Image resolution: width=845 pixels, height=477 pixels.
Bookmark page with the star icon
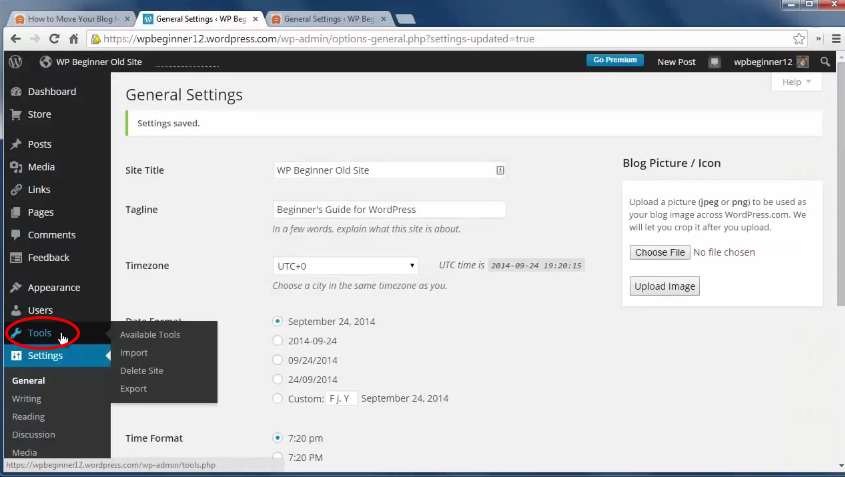(799, 39)
